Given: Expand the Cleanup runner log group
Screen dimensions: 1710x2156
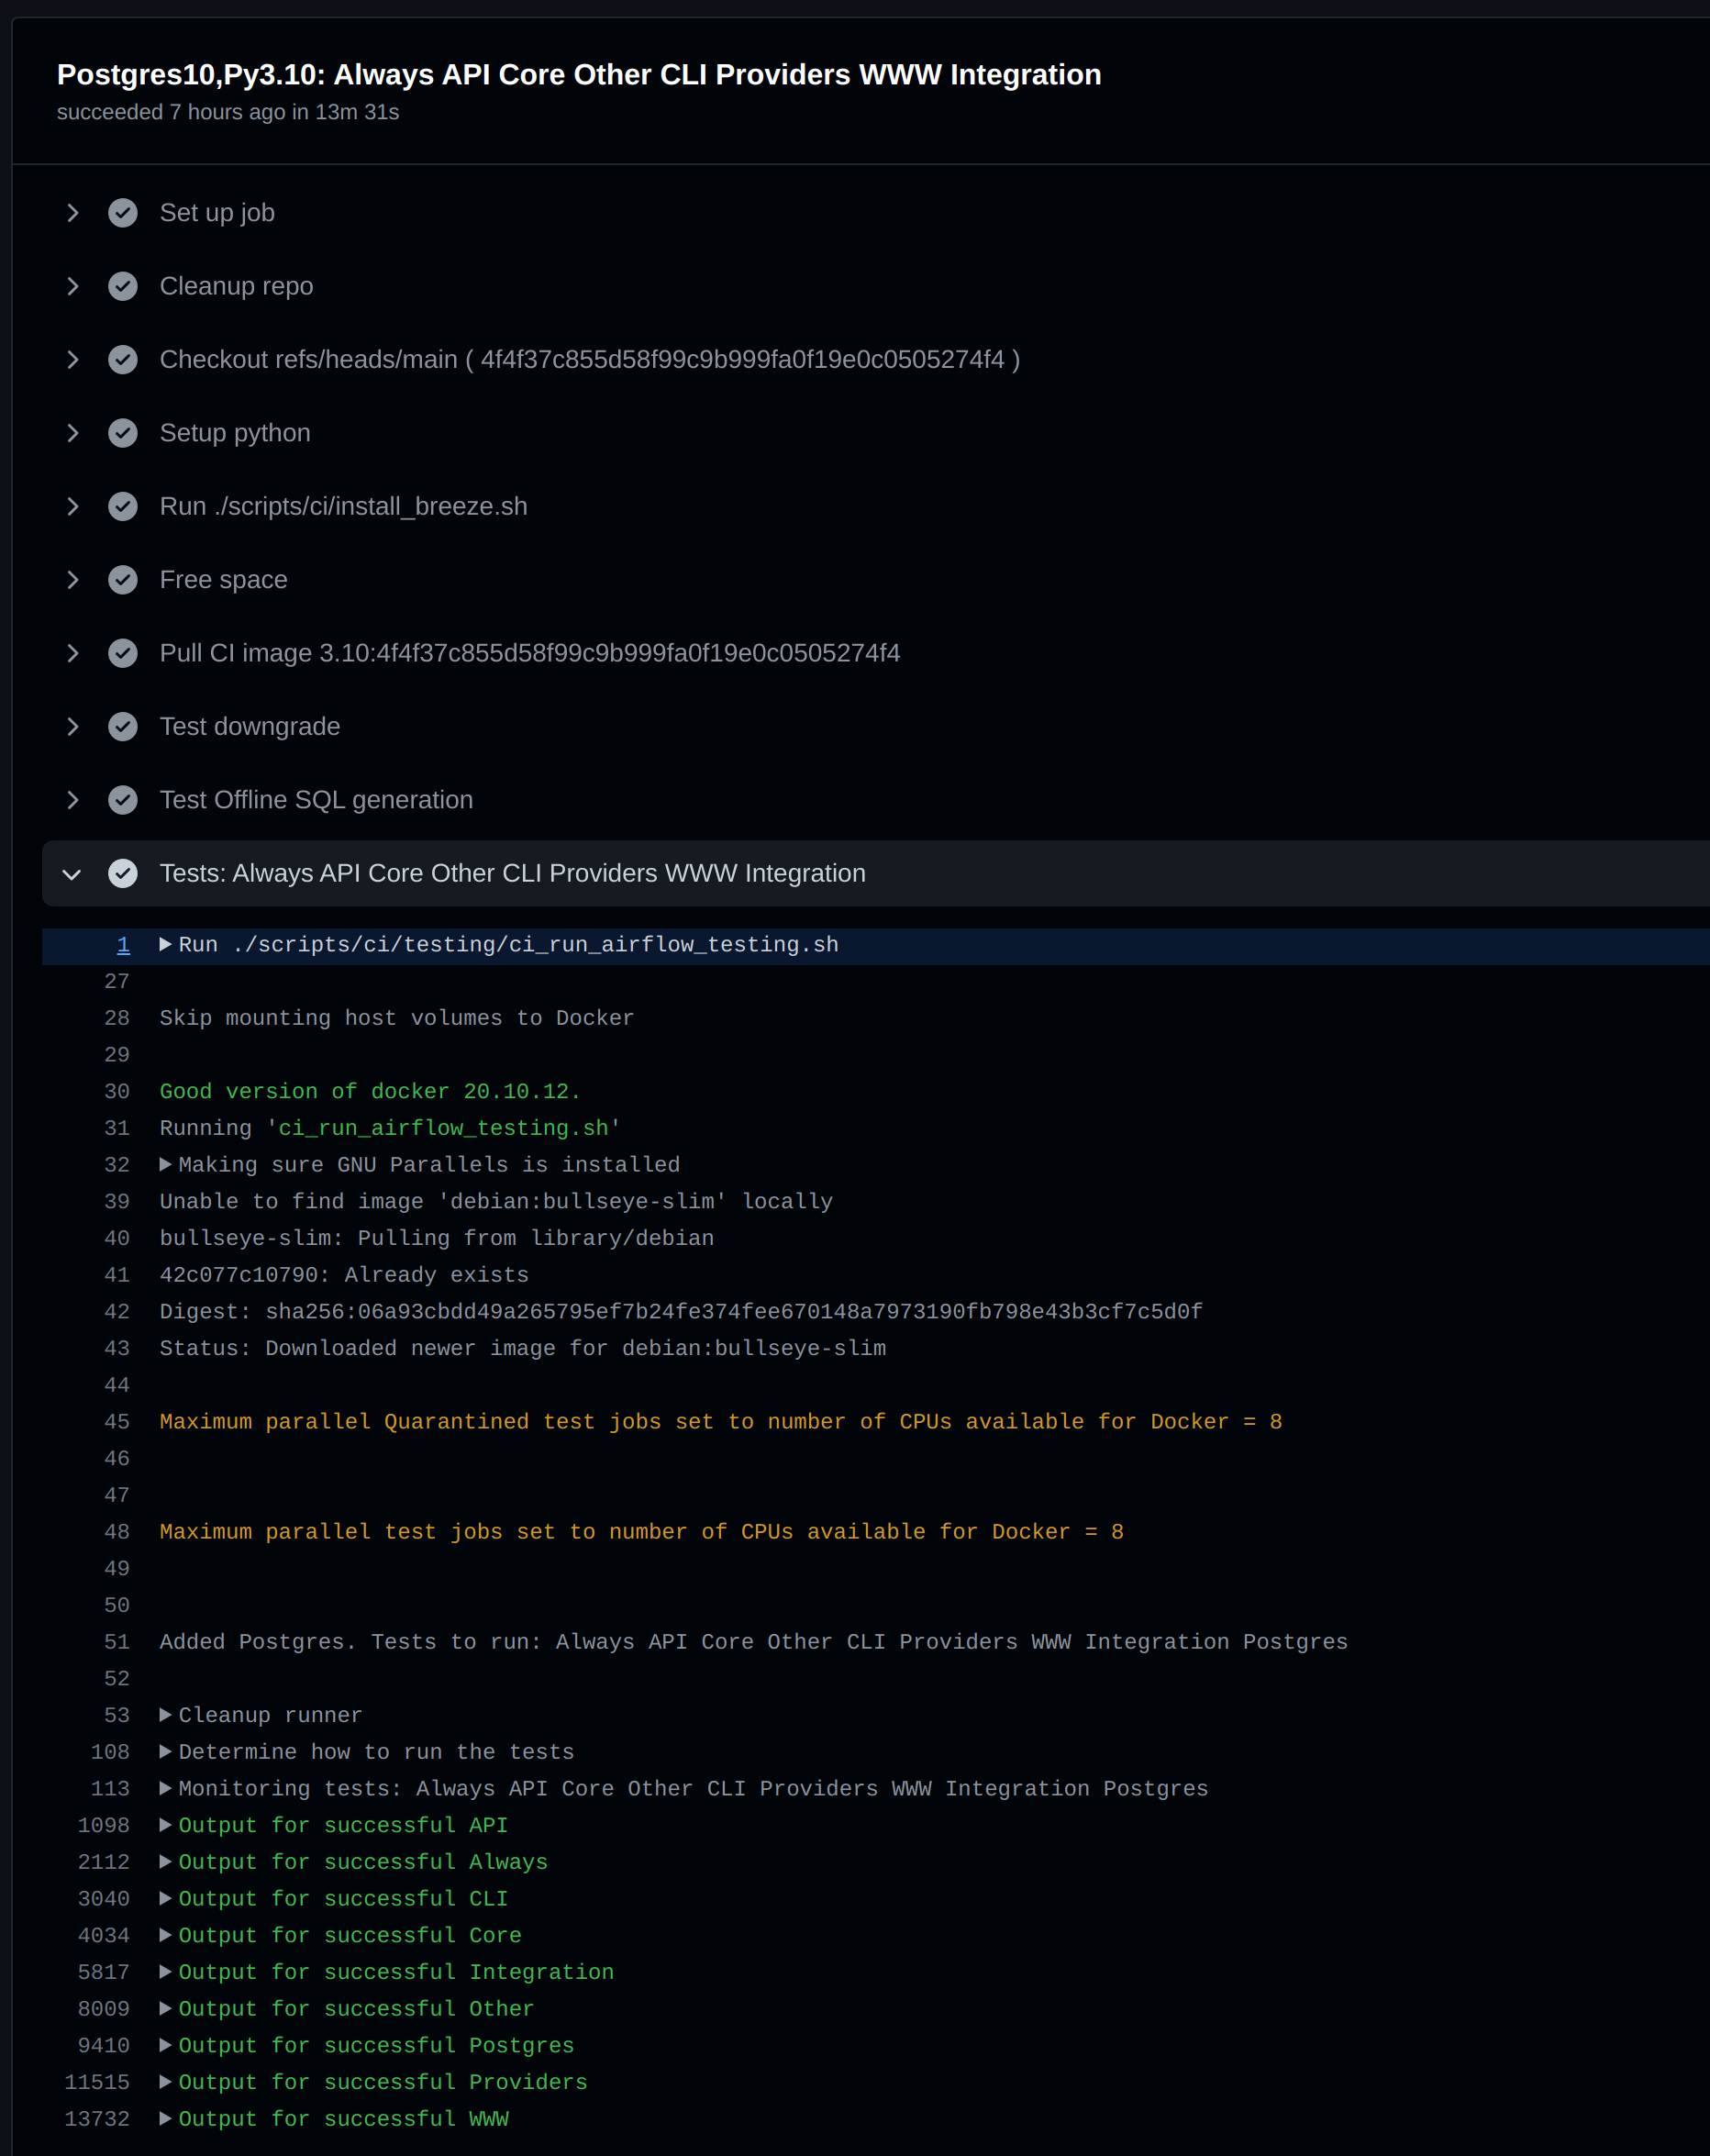Looking at the screenshot, I should 166,1715.
